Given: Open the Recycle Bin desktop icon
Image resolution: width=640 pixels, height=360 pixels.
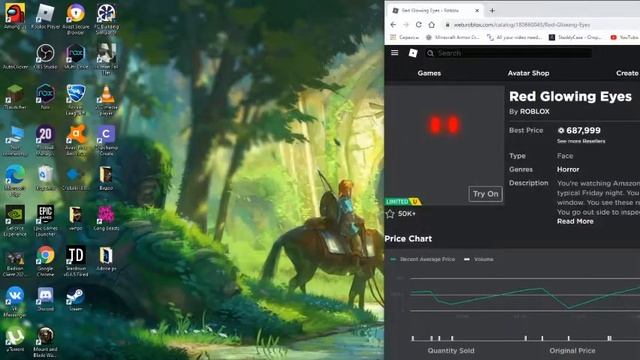Looking at the screenshot, I should coord(45,178).
